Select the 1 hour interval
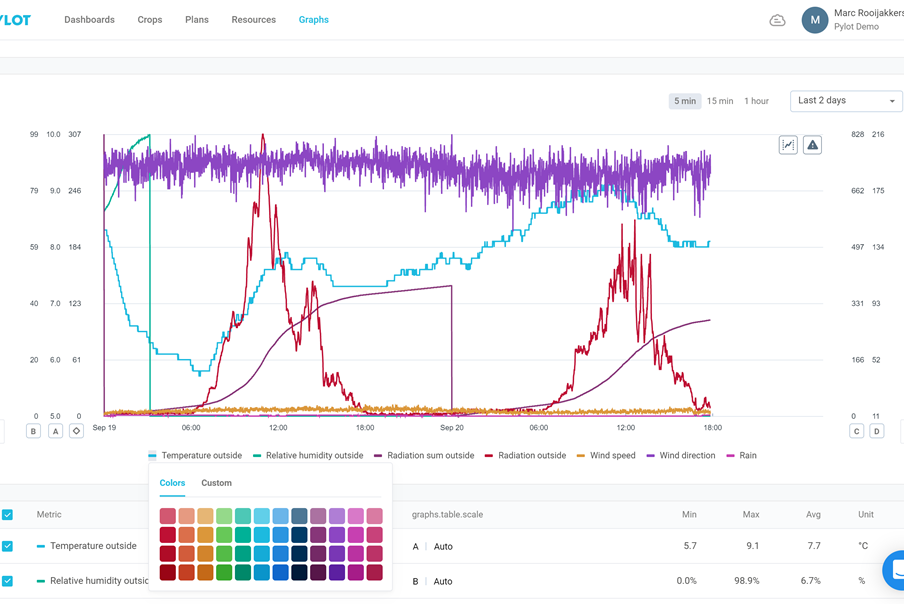The image size is (904, 604). tap(756, 101)
